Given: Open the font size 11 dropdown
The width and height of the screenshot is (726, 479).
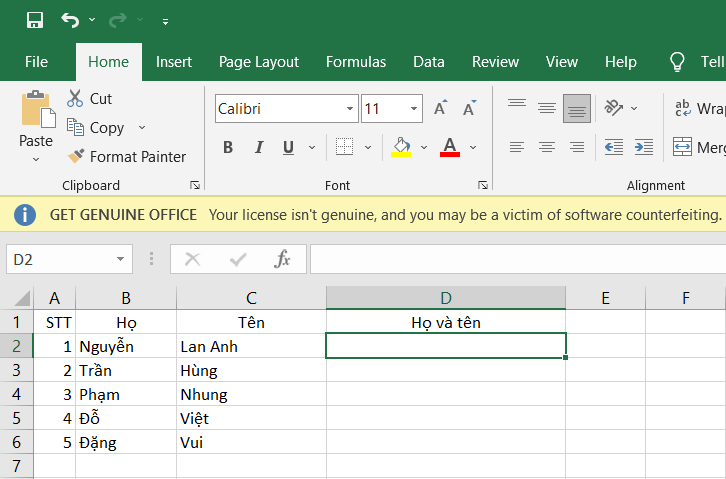Looking at the screenshot, I should click(414, 109).
